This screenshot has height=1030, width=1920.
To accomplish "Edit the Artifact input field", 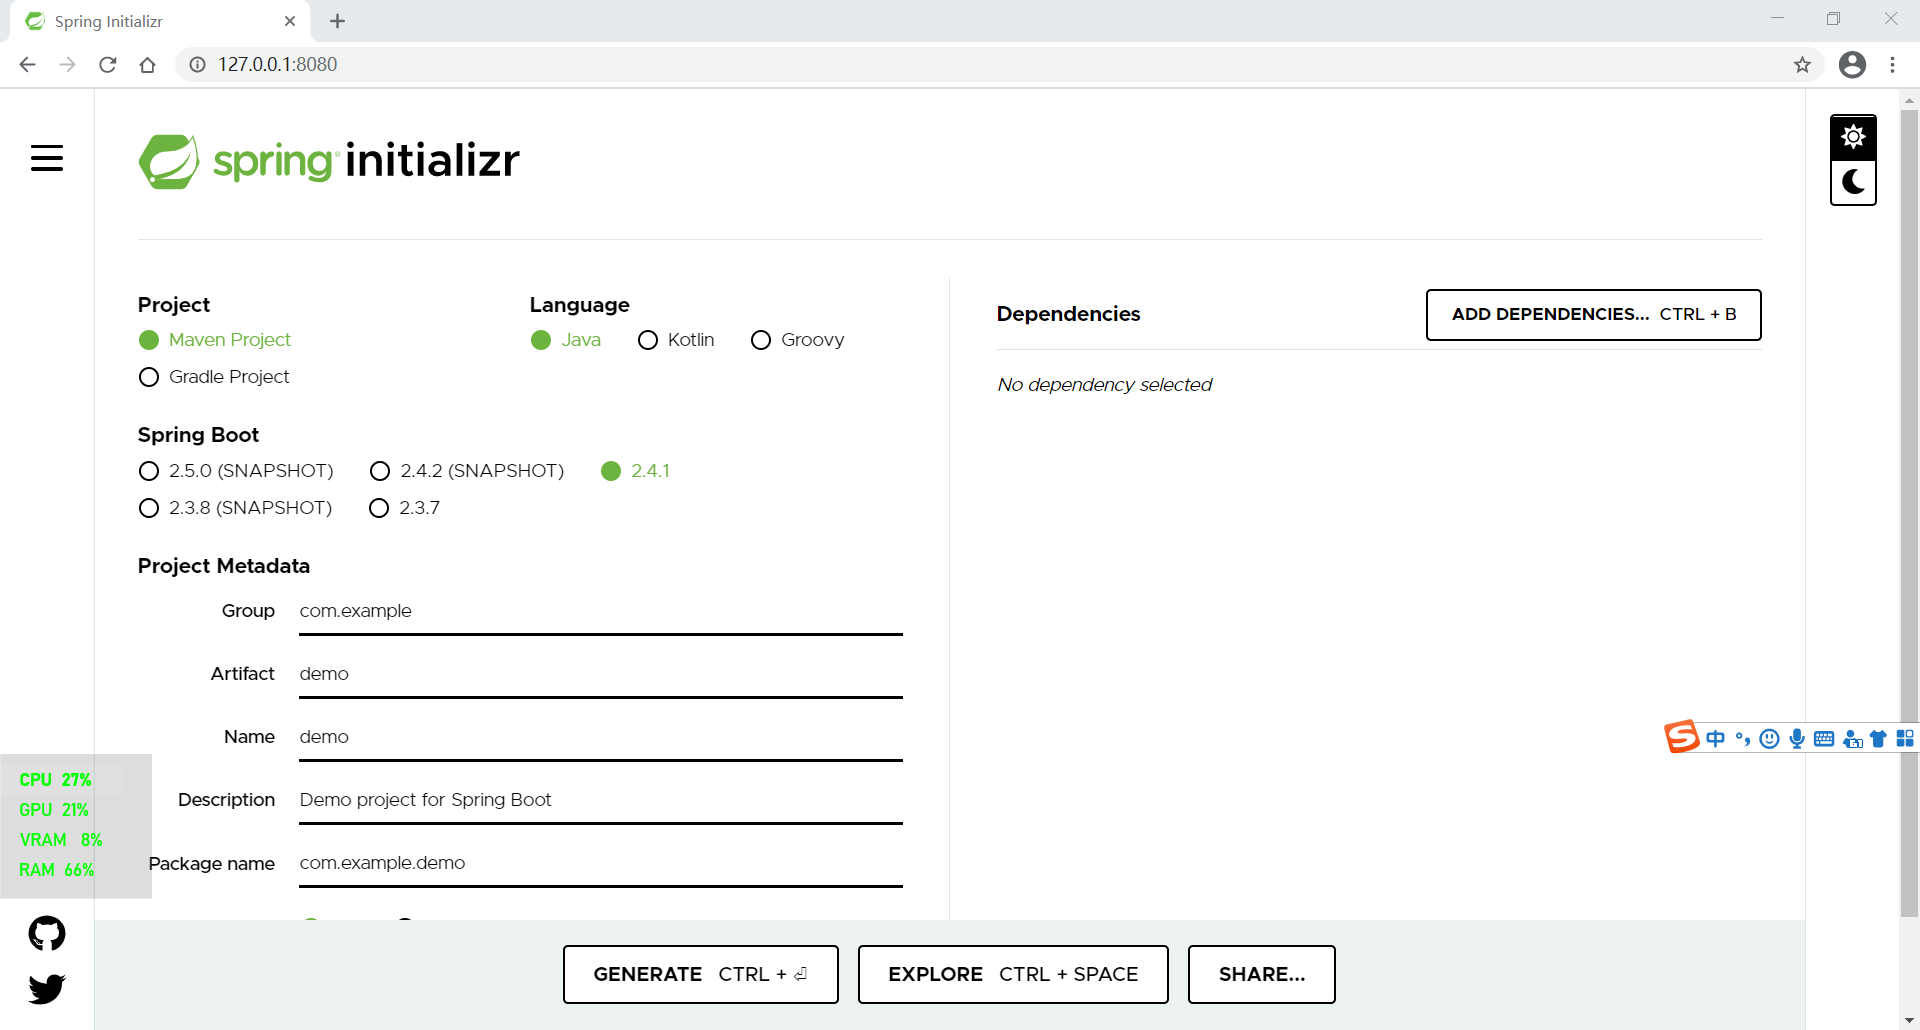I will pos(600,674).
